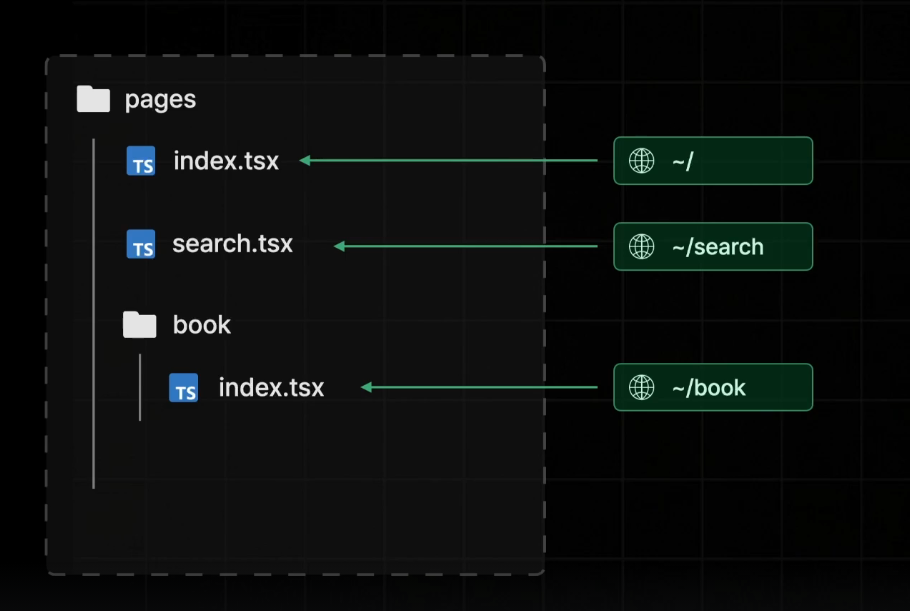
Task: Click TS icon of index.tsx inside book
Action: [x=183, y=388]
